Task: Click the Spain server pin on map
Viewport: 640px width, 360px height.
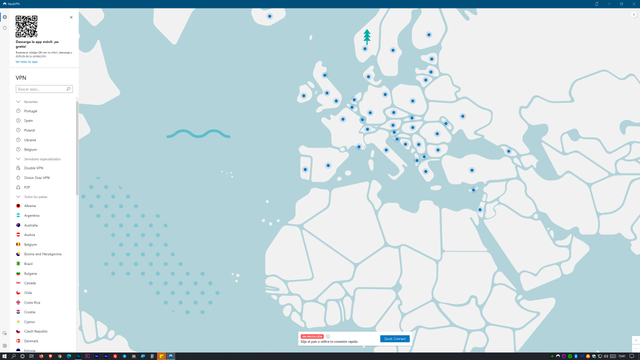Action: point(328,165)
